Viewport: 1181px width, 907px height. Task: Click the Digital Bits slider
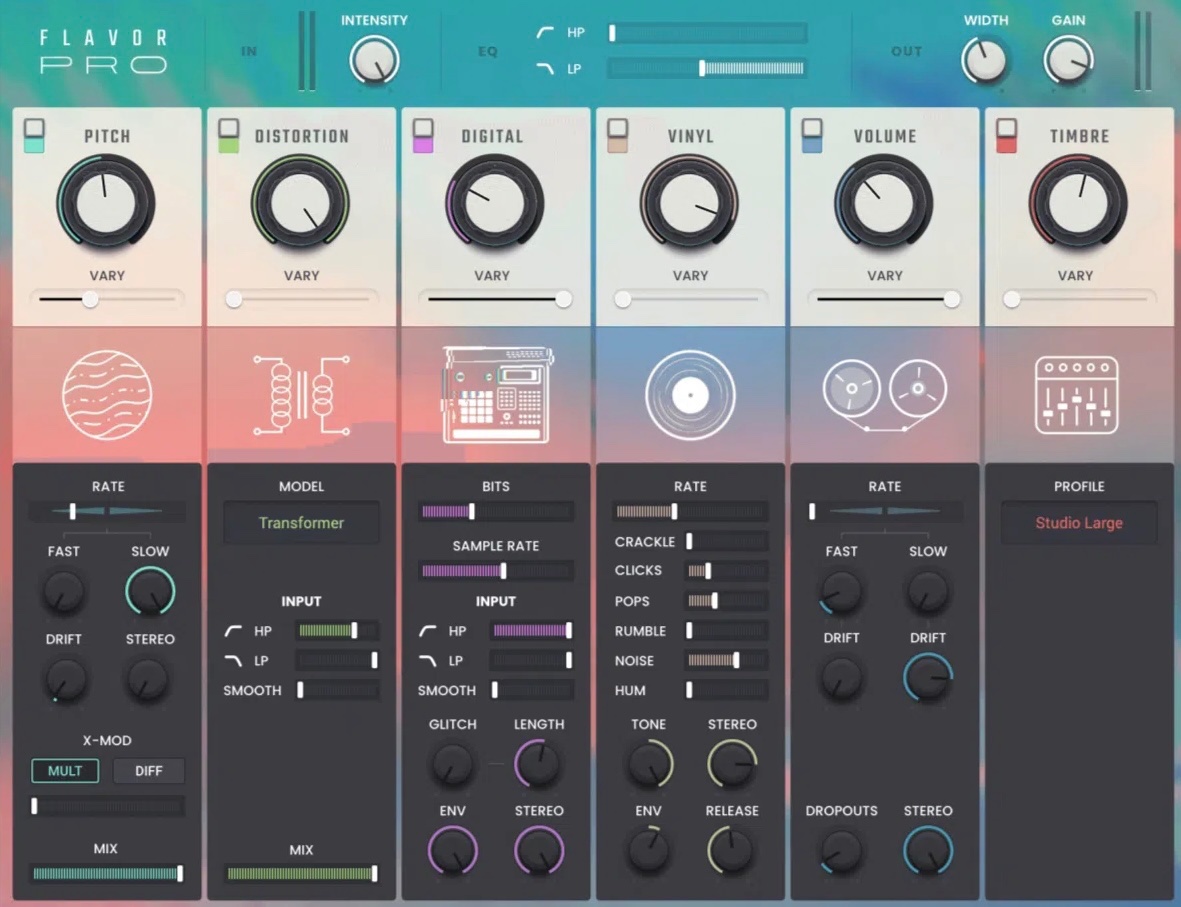click(496, 512)
